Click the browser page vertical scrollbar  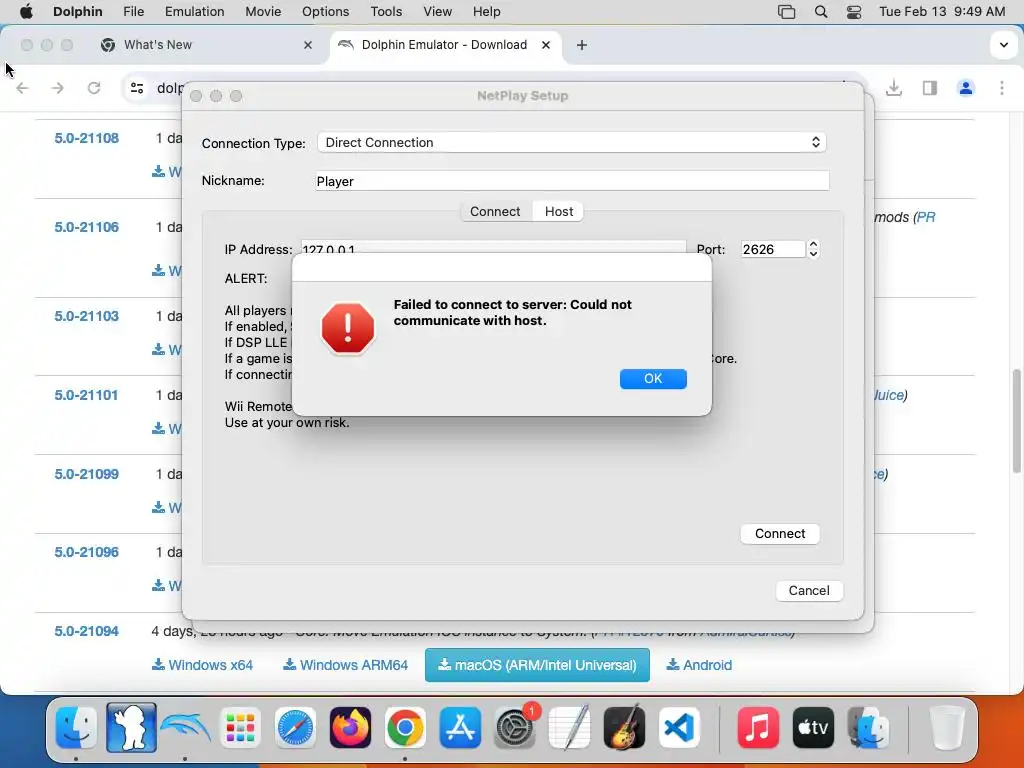point(1017,421)
